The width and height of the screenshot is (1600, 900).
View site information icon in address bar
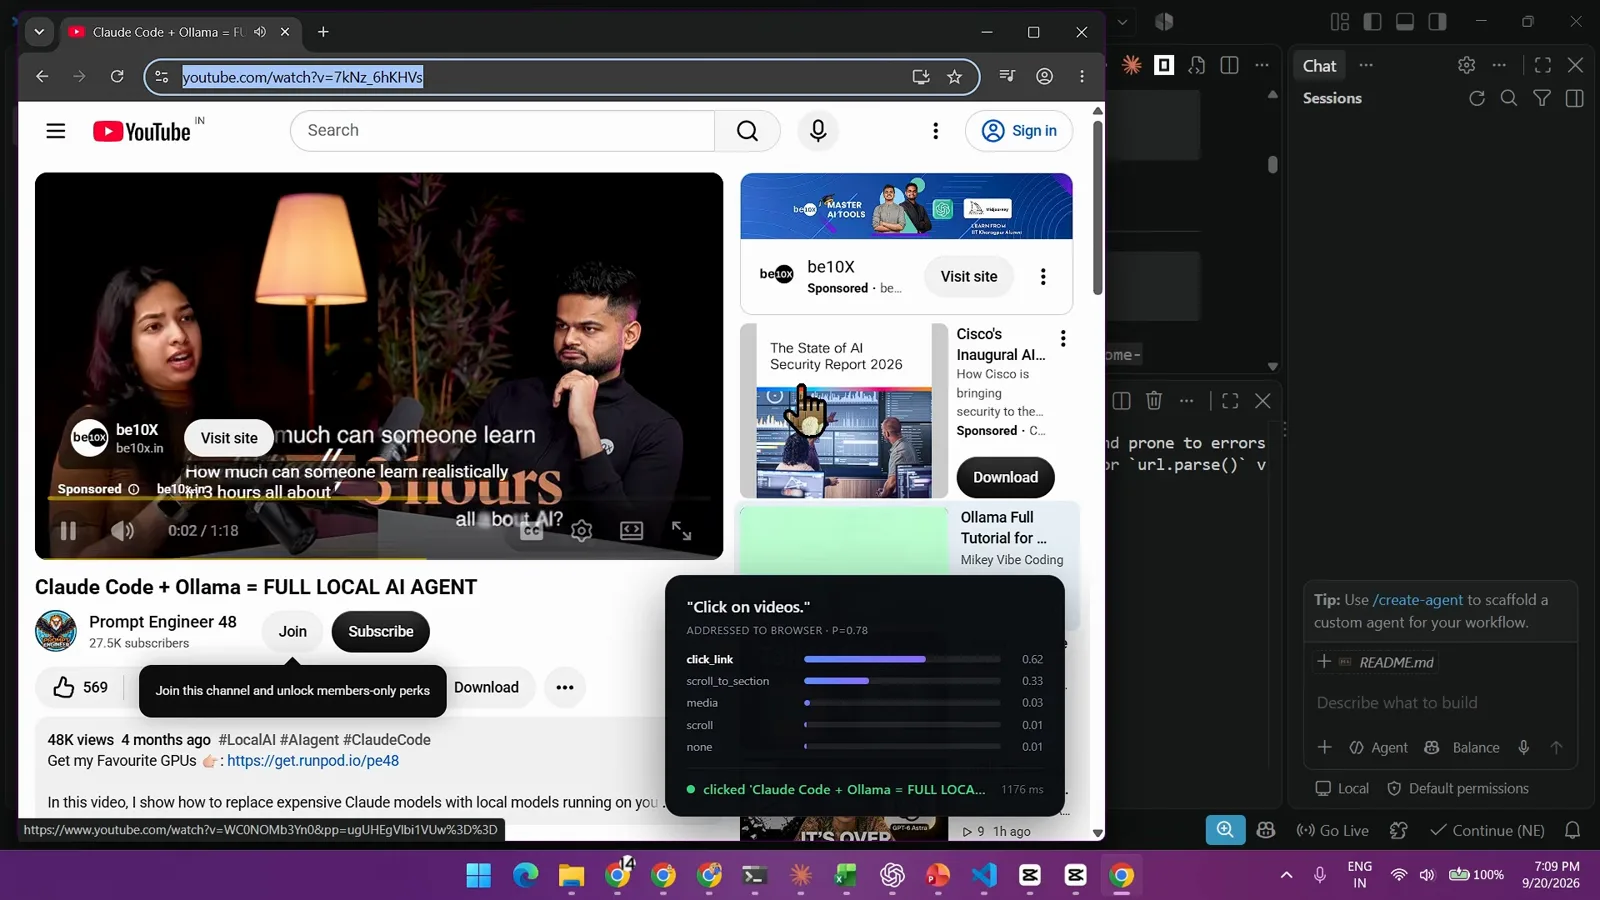[162, 77]
